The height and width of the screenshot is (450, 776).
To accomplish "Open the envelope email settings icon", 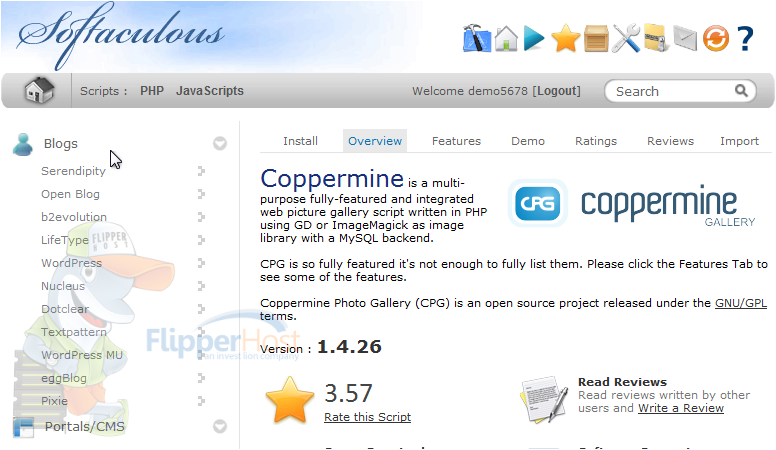I will [x=685, y=39].
